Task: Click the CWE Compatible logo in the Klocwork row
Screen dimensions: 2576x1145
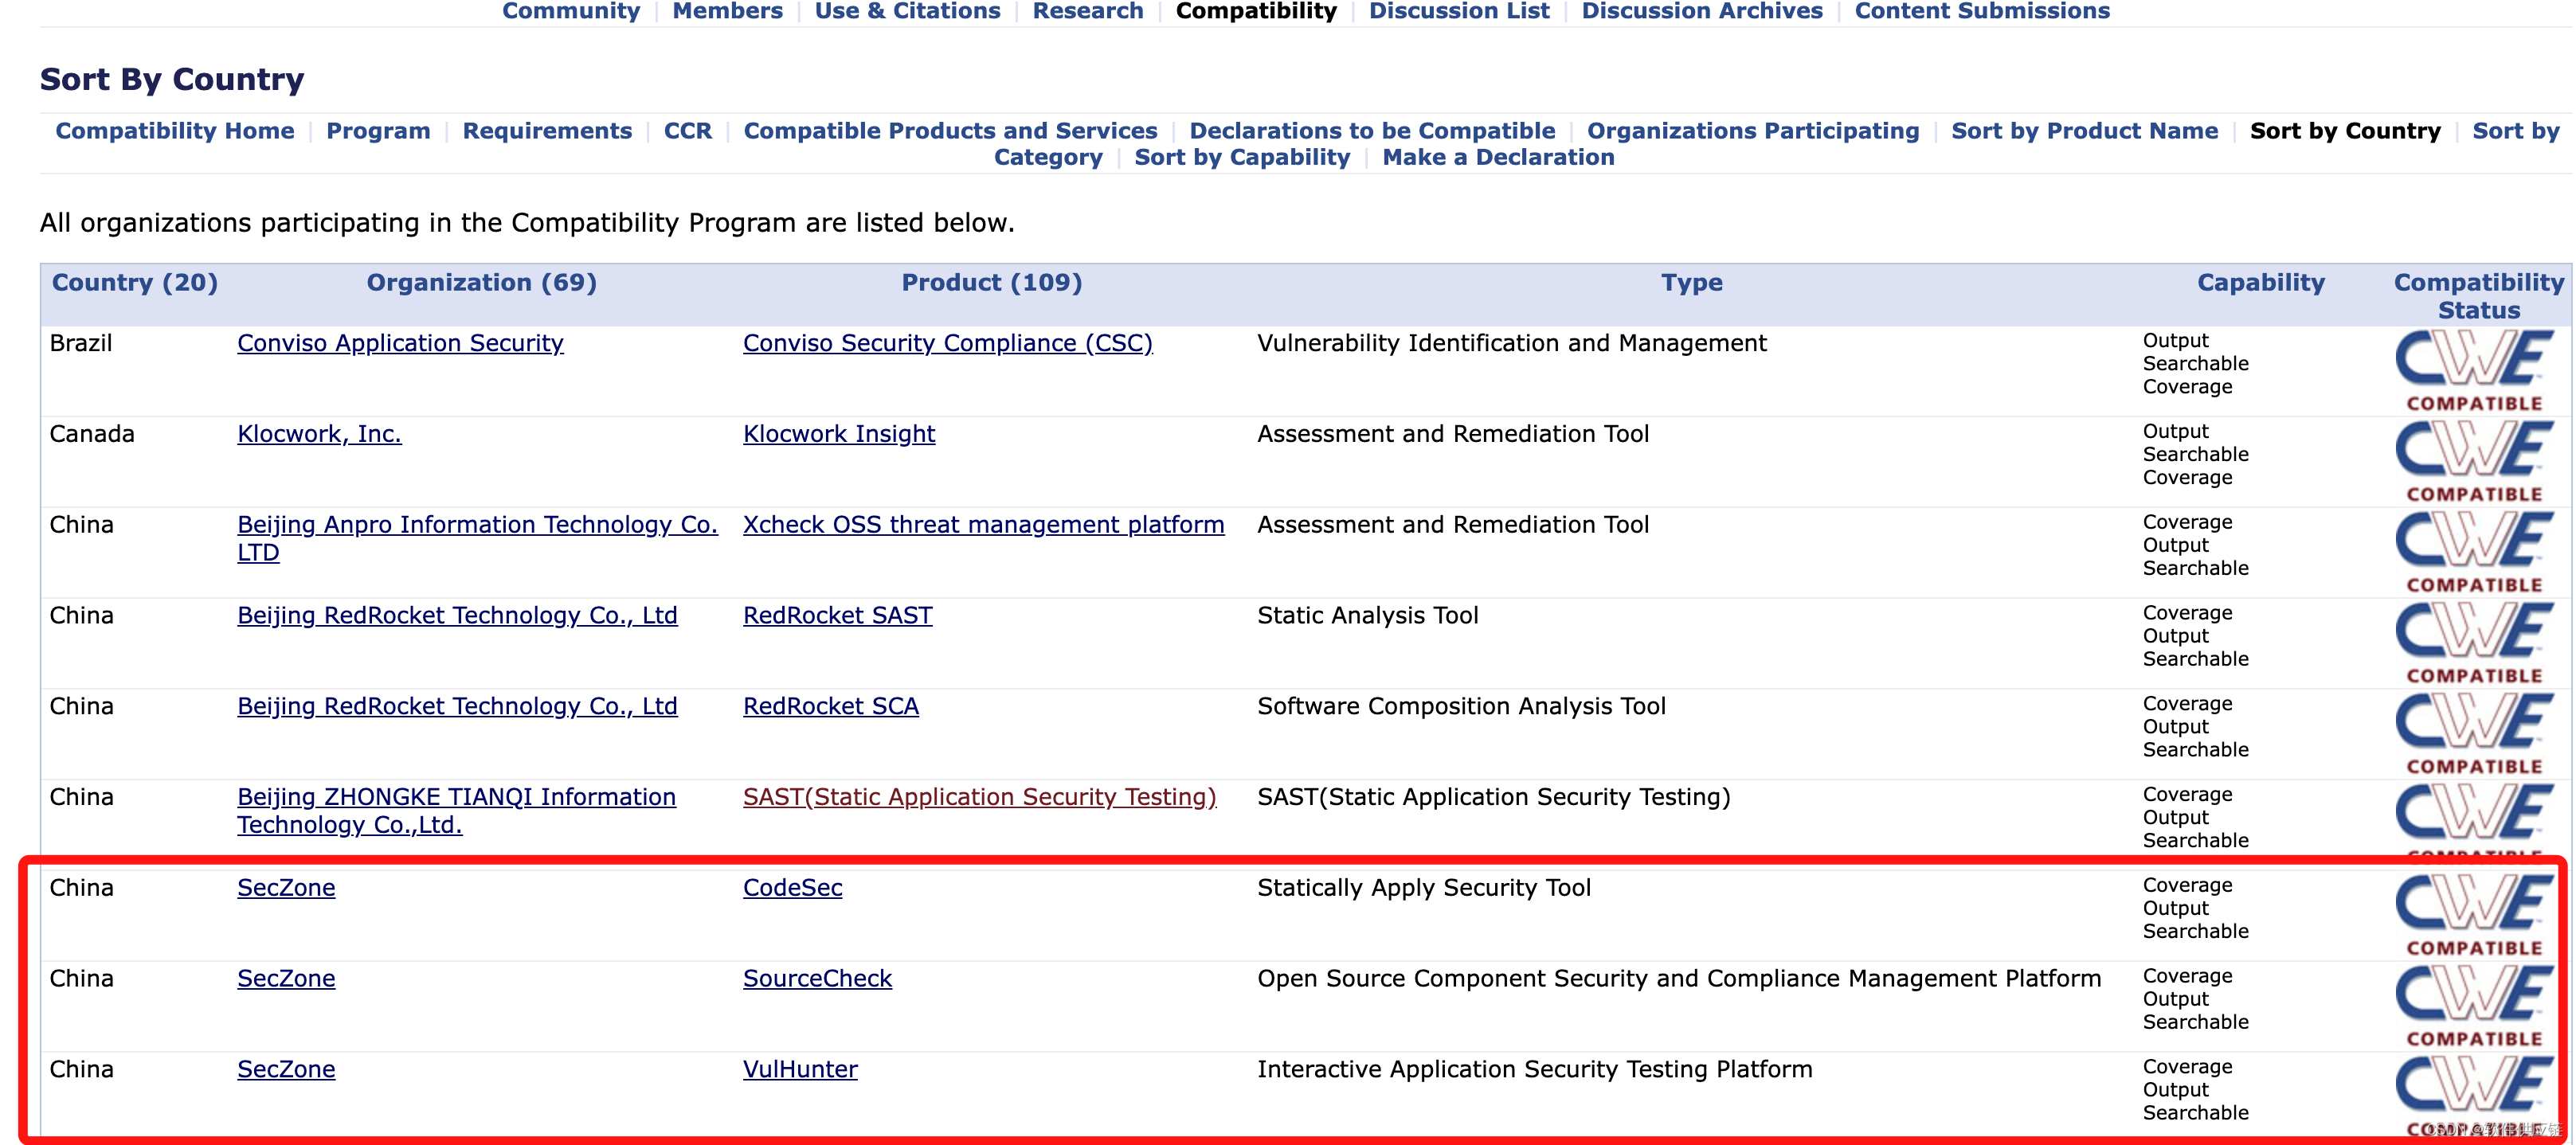Action: (x=2474, y=462)
